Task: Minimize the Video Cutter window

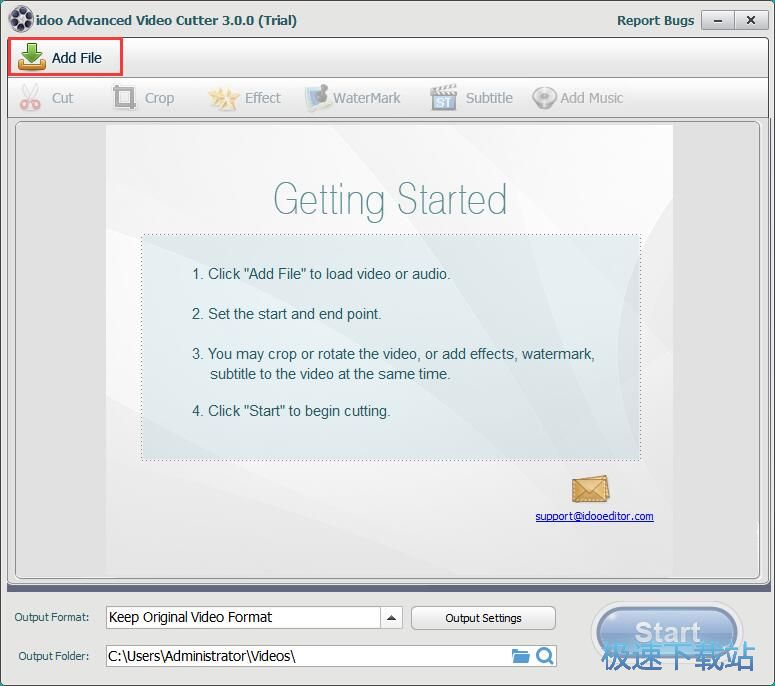Action: (x=718, y=21)
